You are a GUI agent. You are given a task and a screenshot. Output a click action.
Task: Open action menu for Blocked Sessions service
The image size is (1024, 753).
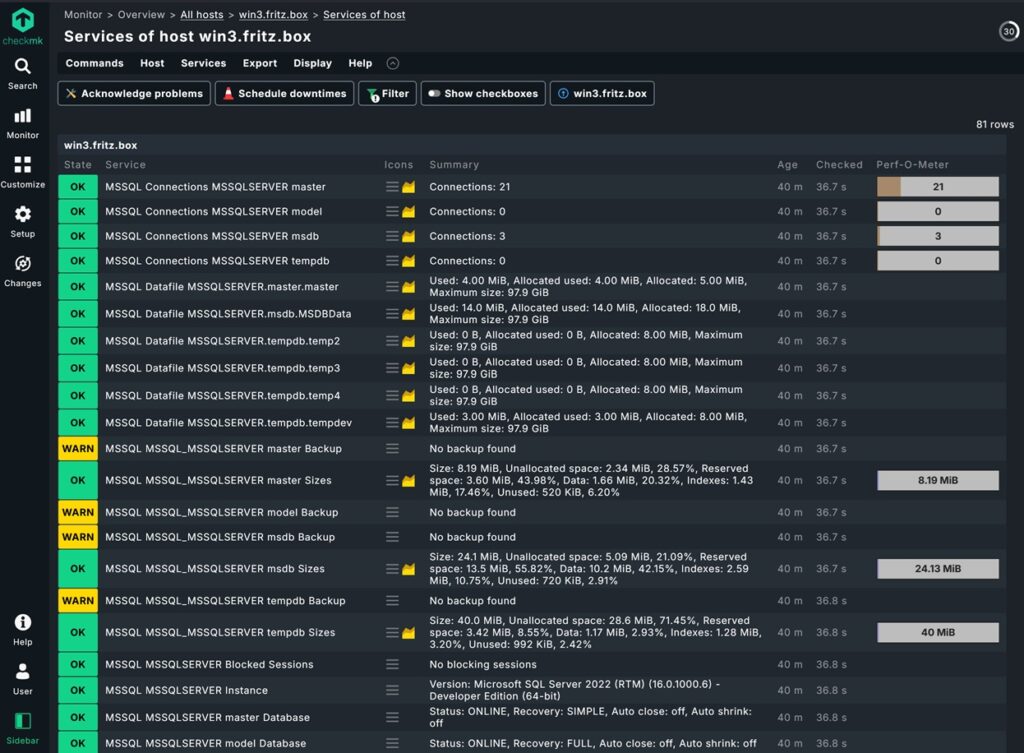click(x=392, y=664)
